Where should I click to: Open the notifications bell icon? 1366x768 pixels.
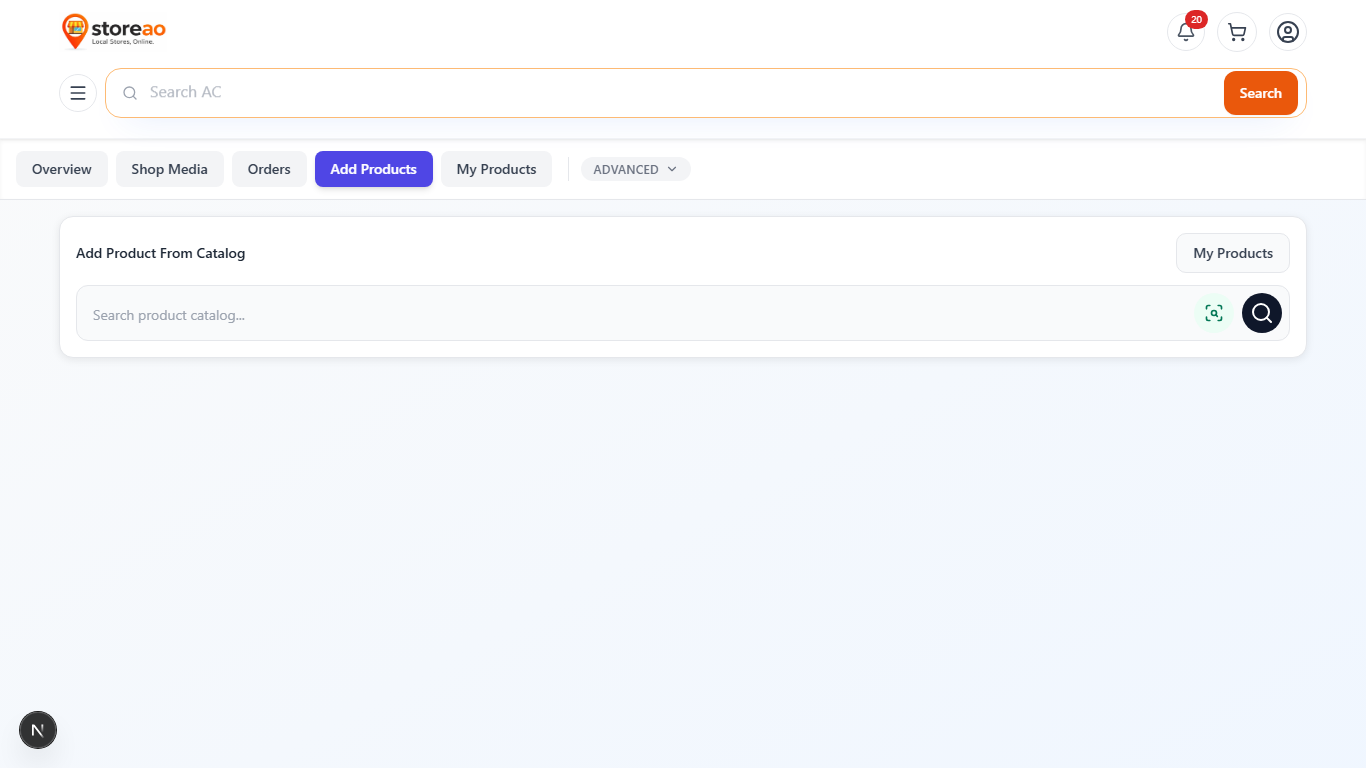(x=1186, y=32)
